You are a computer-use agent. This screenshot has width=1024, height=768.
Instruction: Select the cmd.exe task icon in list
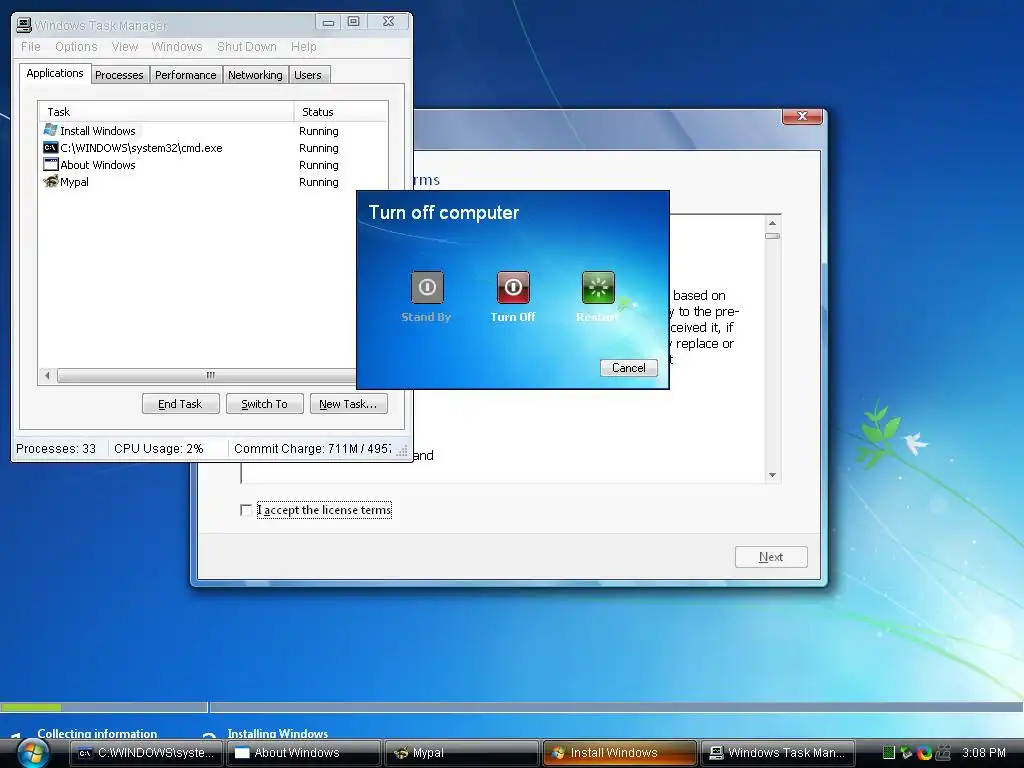pos(50,148)
